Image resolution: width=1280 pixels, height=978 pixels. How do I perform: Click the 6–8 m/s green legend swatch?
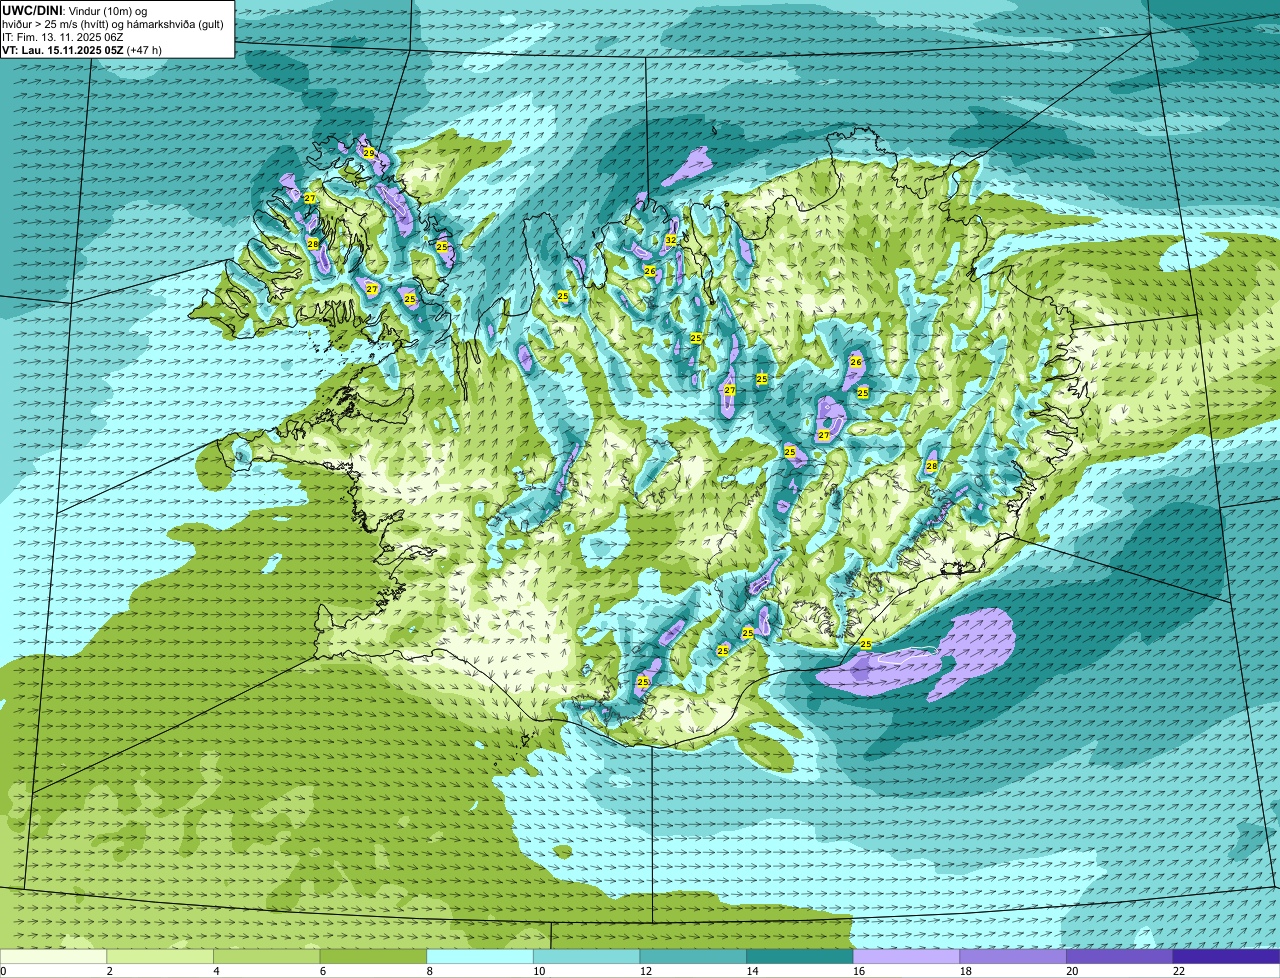373,956
